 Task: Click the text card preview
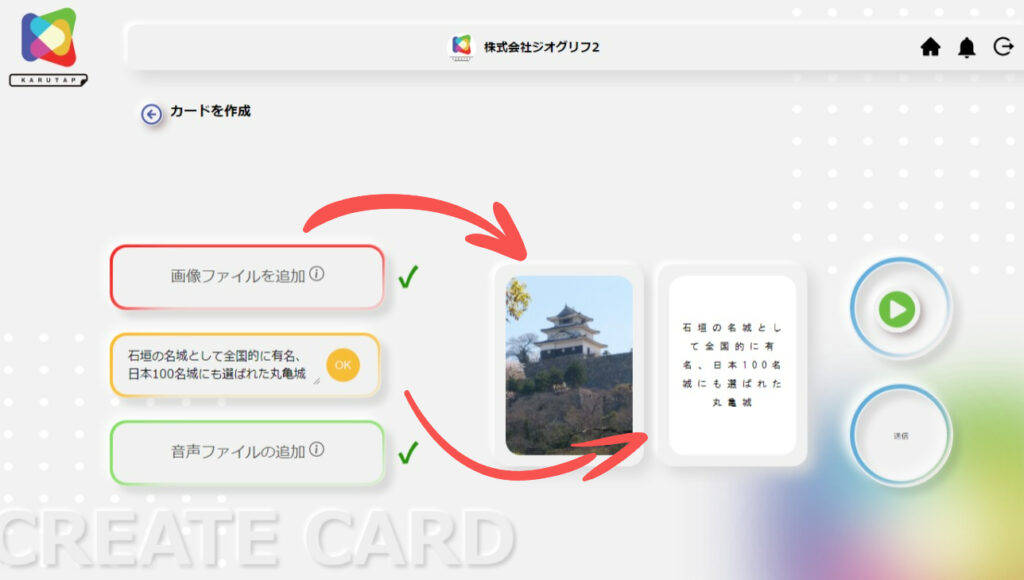coord(732,364)
